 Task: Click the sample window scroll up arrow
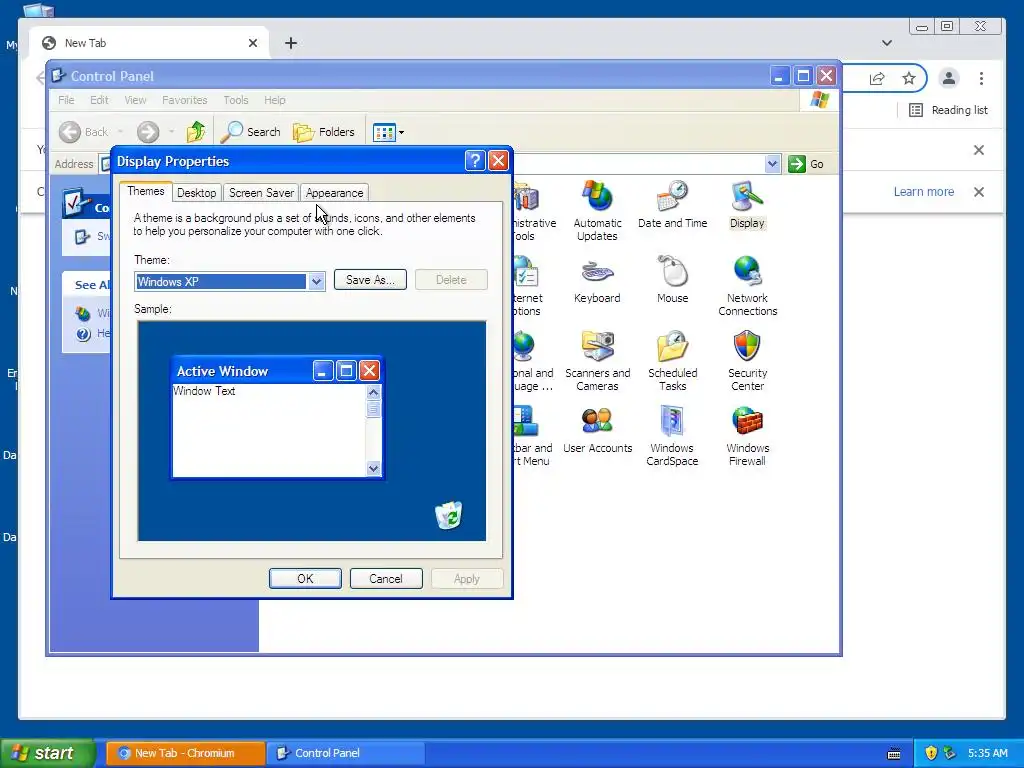tap(374, 392)
